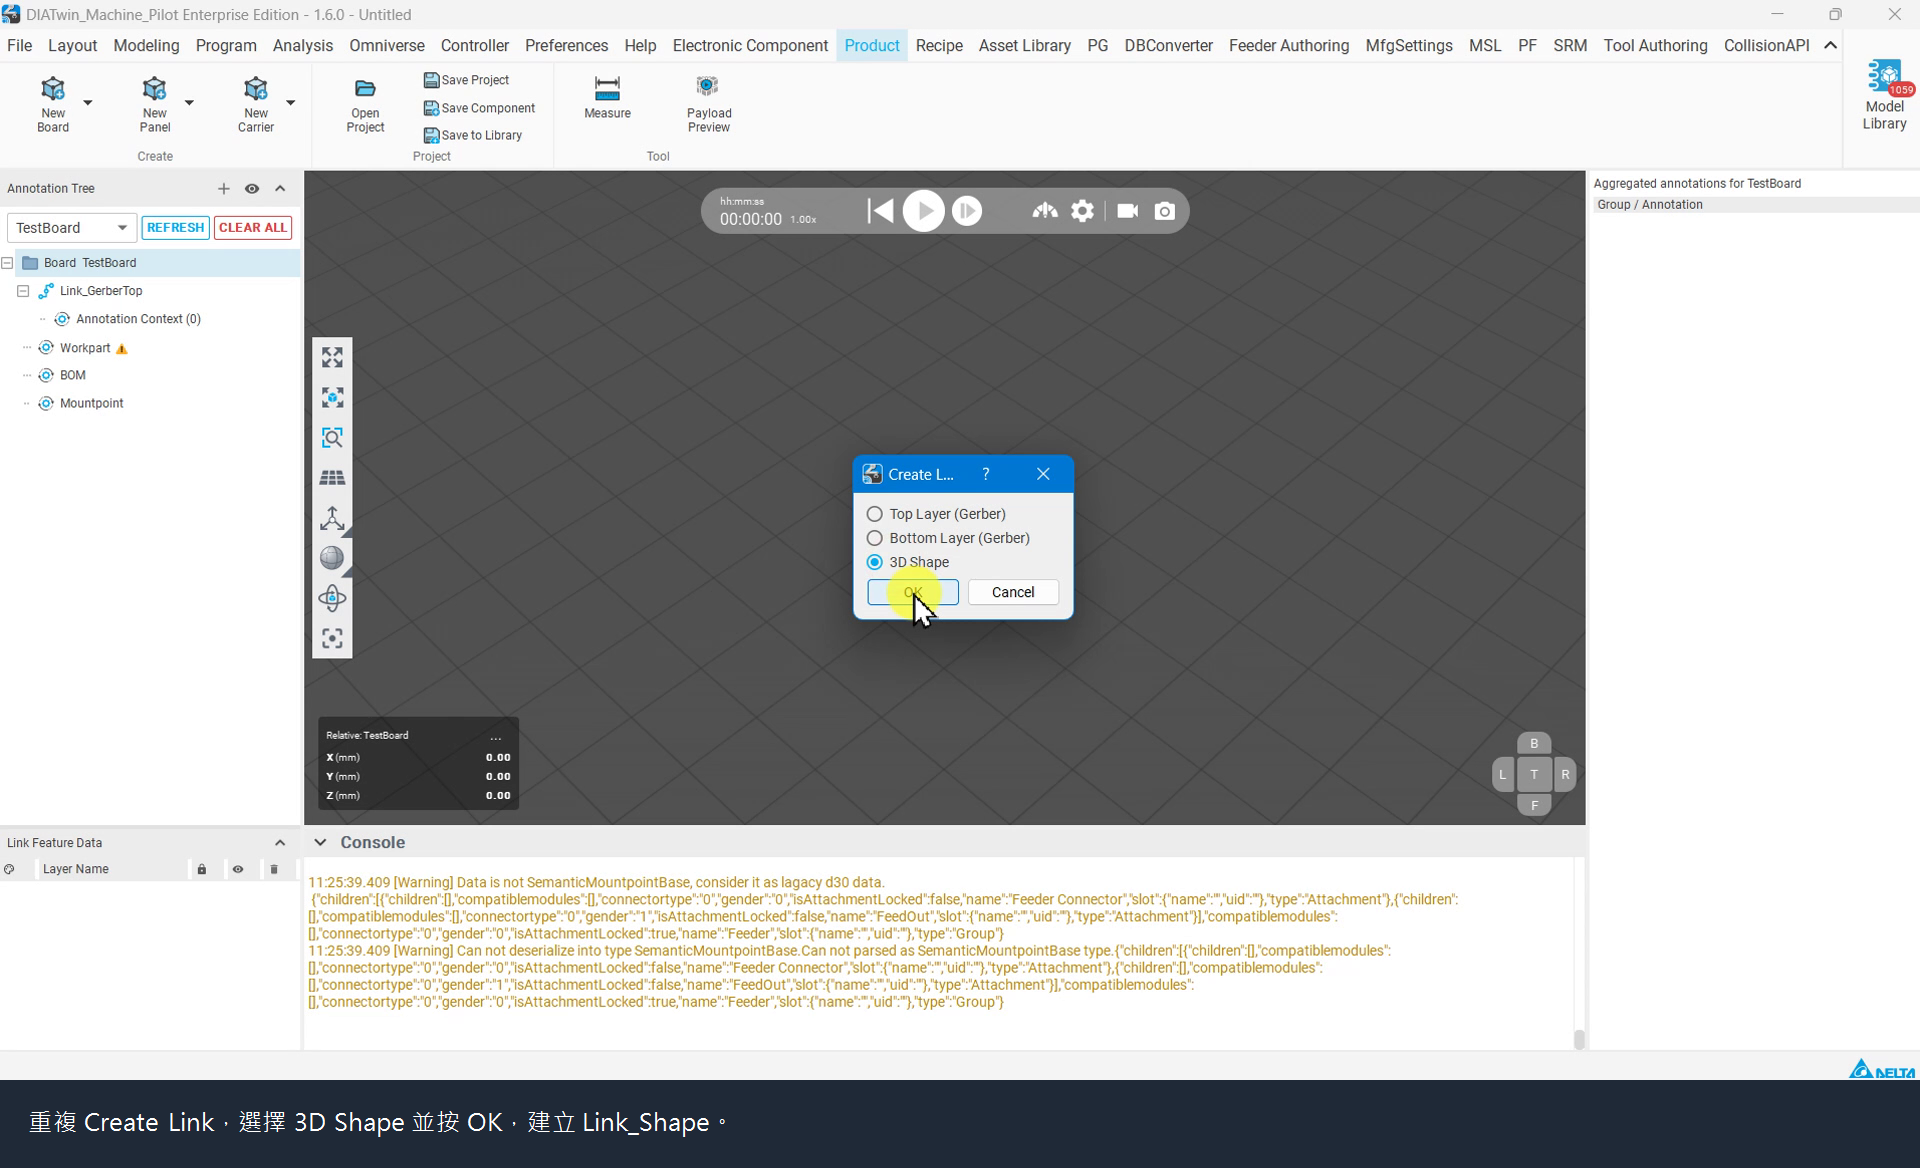Click the fit-to-view viewport icon
The image size is (1920, 1168).
point(332,357)
